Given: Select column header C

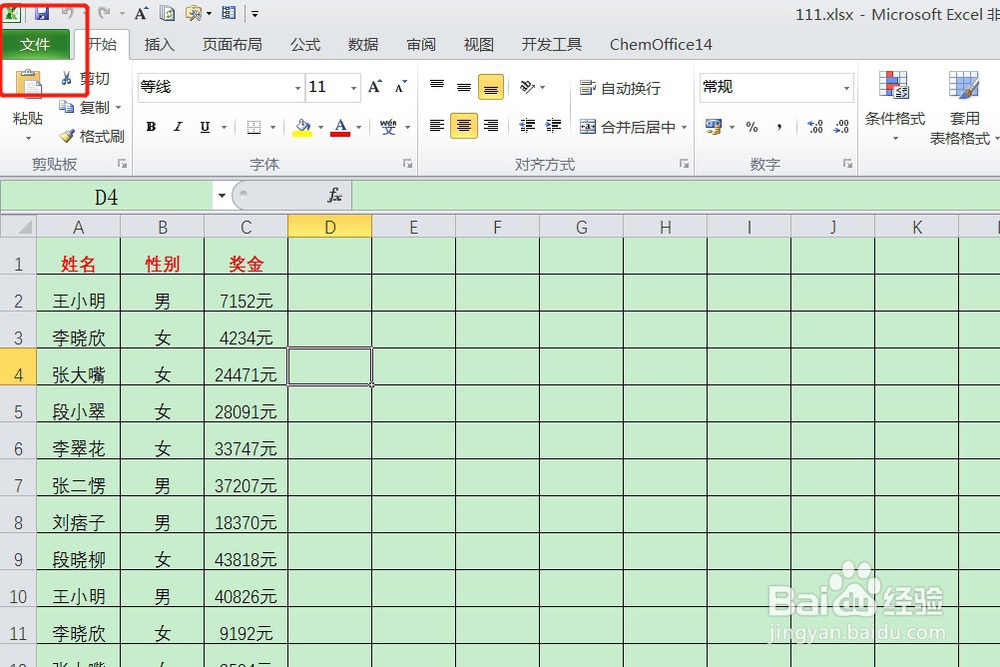Looking at the screenshot, I should (x=246, y=227).
